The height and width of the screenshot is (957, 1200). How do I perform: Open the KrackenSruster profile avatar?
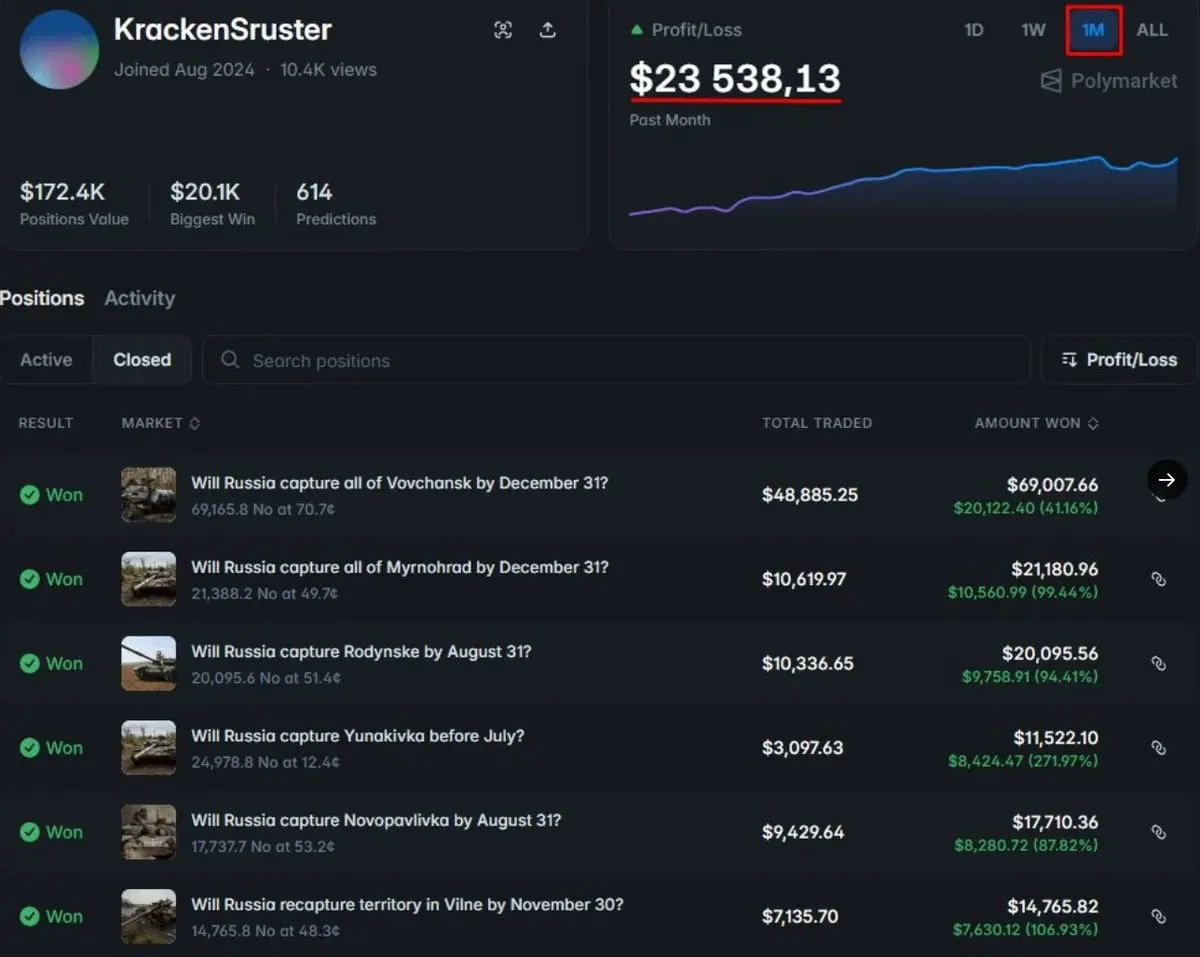tap(59, 49)
